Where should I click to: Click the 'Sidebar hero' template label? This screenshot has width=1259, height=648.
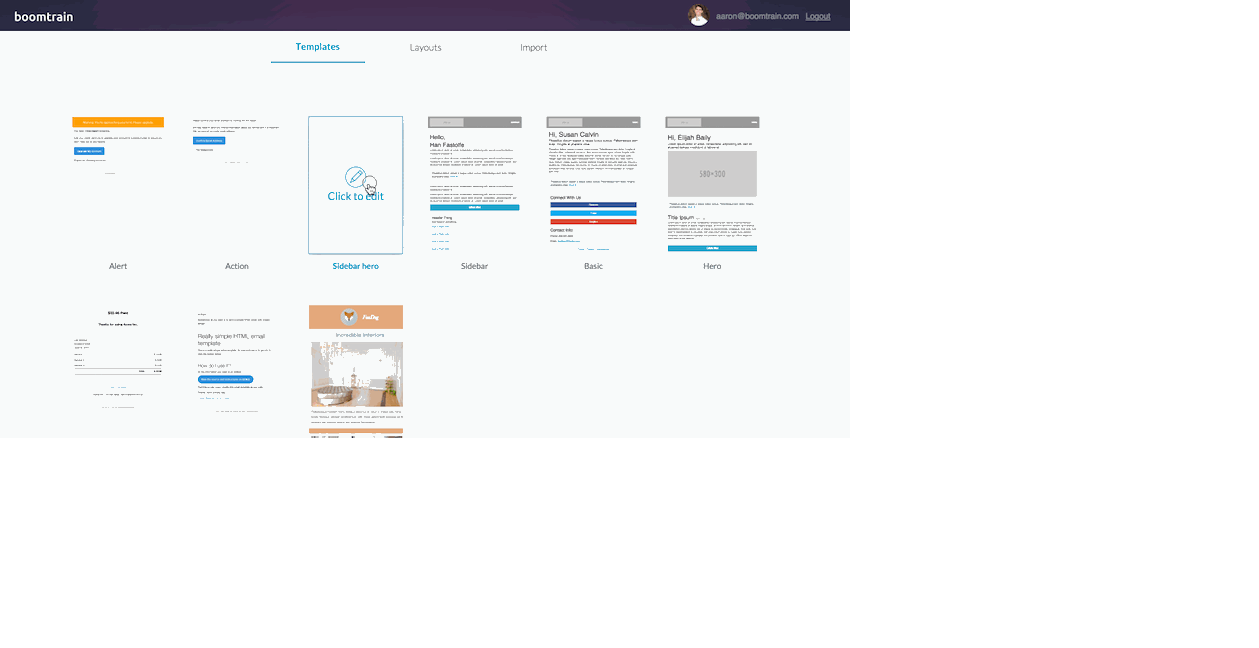pyautogui.click(x=355, y=266)
